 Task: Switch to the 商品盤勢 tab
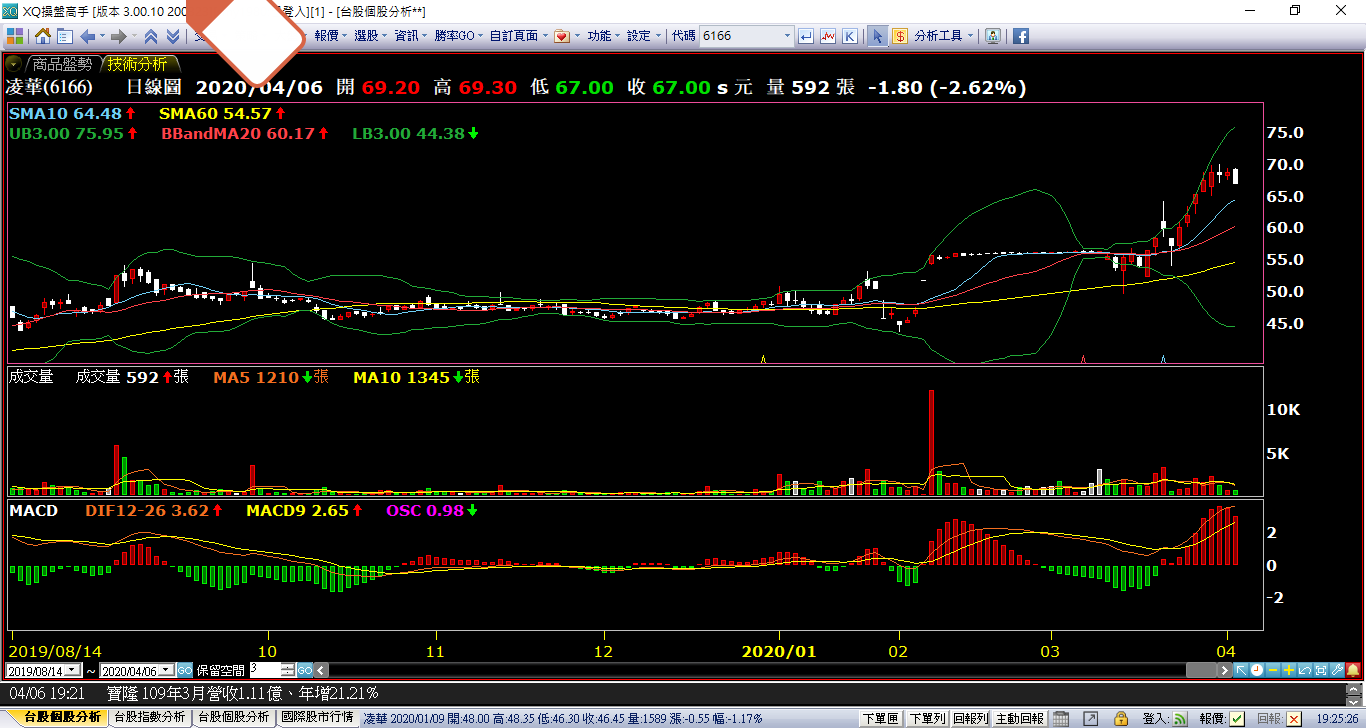point(62,64)
